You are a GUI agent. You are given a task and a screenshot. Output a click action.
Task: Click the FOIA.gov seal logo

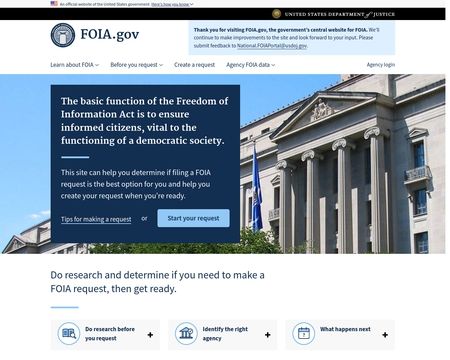click(63, 35)
